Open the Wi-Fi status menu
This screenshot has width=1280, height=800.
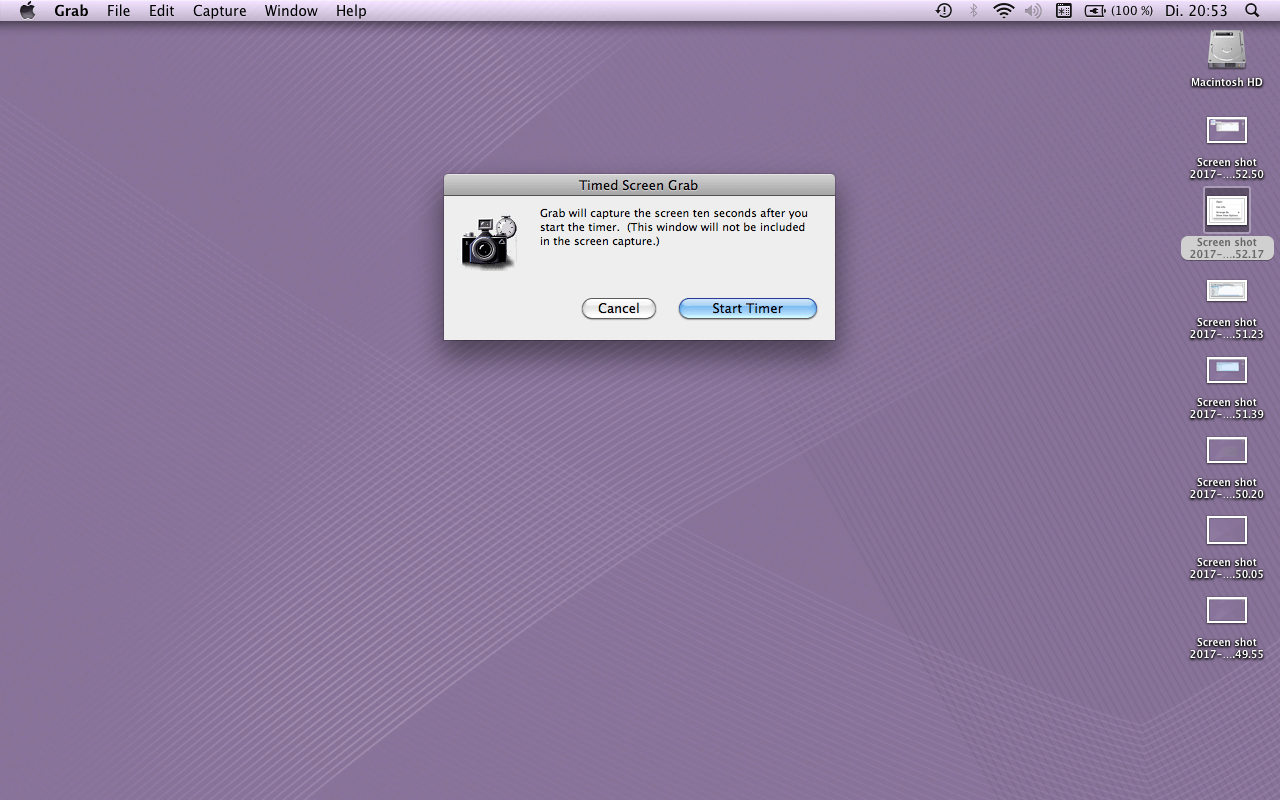coord(1004,11)
